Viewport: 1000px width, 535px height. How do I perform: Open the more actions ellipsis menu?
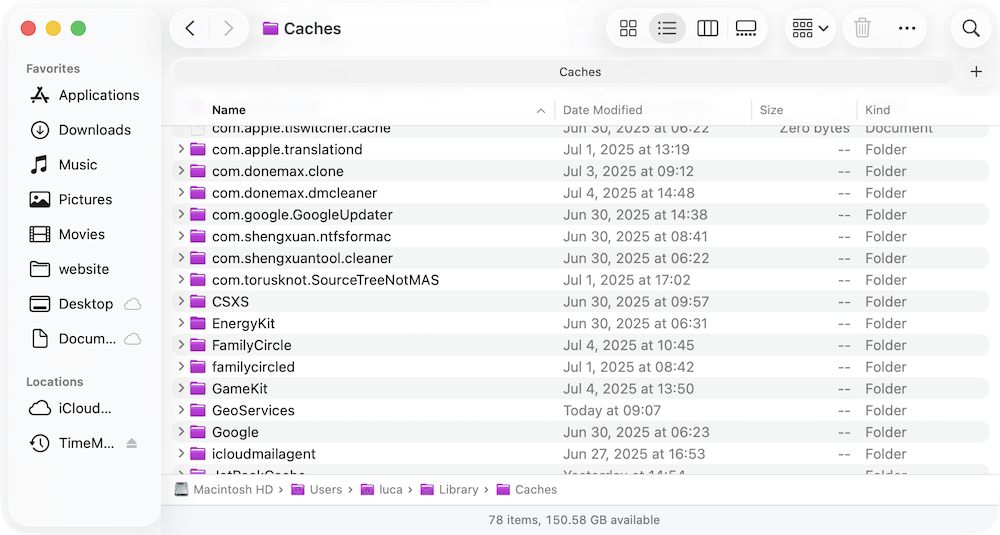[x=907, y=28]
